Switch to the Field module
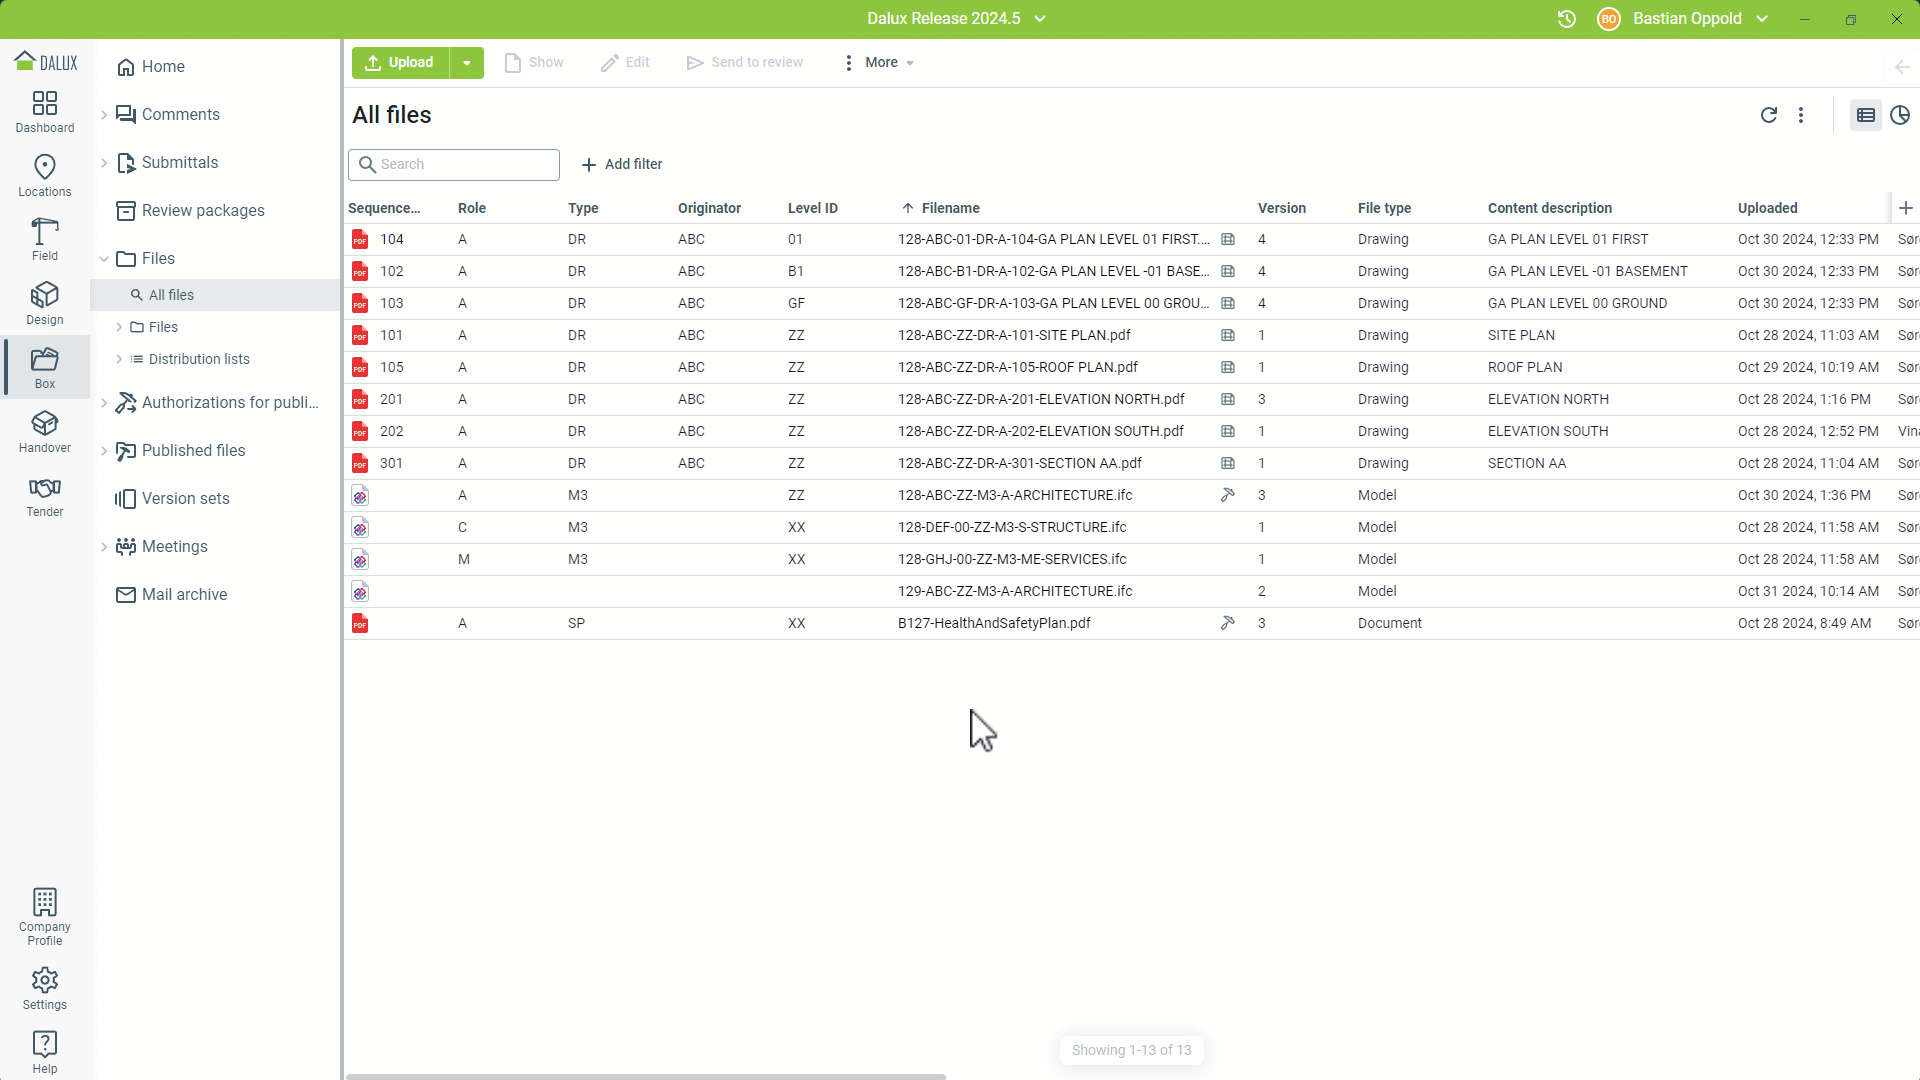The height and width of the screenshot is (1080, 1920). click(45, 240)
